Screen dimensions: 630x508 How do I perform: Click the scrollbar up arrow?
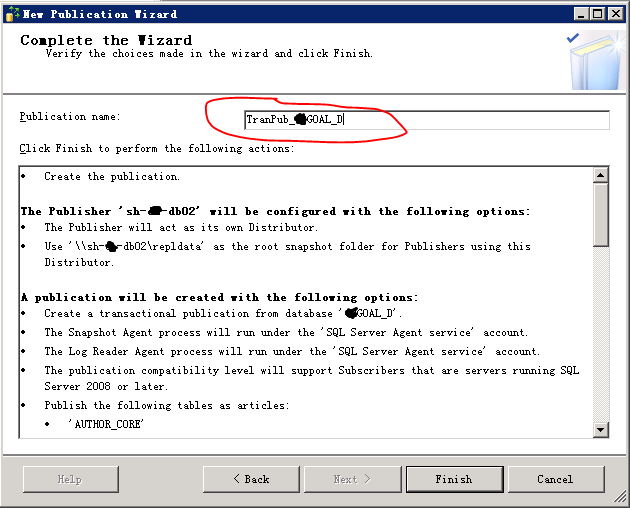[x=601, y=175]
